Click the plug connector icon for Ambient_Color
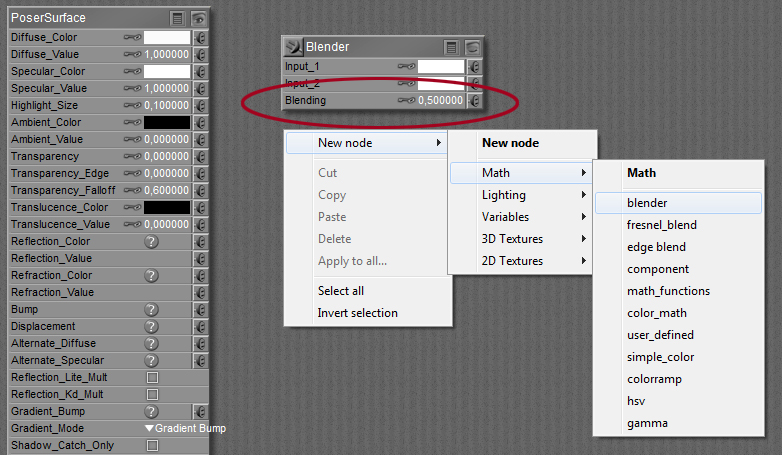Viewport: 782px width, 455px height. [200, 123]
